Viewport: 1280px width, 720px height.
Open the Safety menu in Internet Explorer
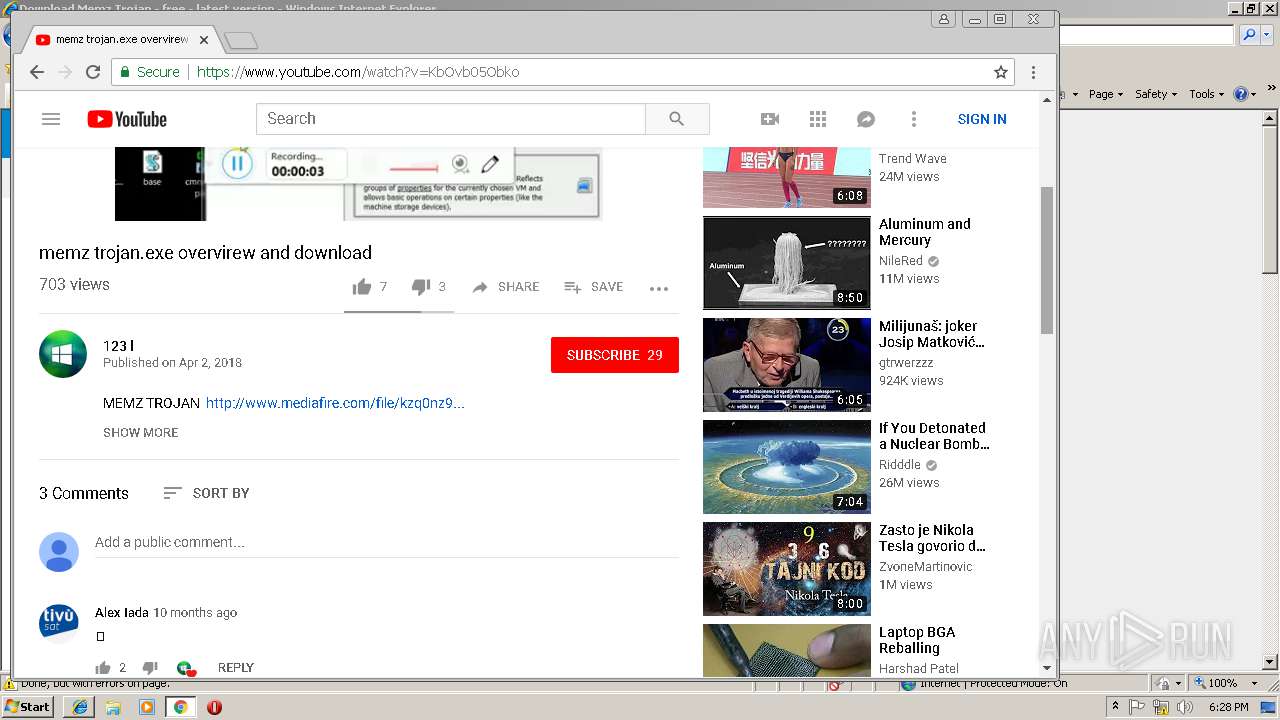pyautogui.click(x=1157, y=94)
